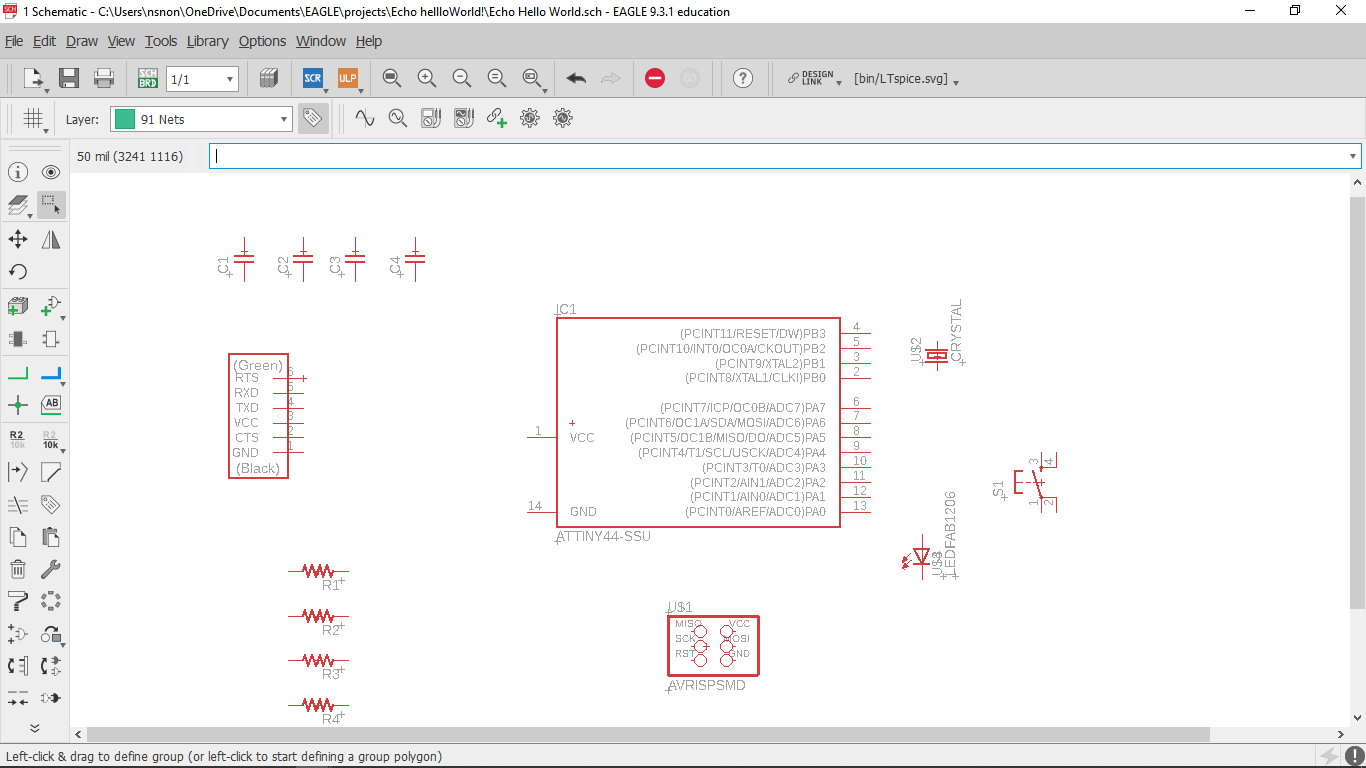The height and width of the screenshot is (768, 1366).
Task: Click the red Stop command icon
Action: pos(655,78)
